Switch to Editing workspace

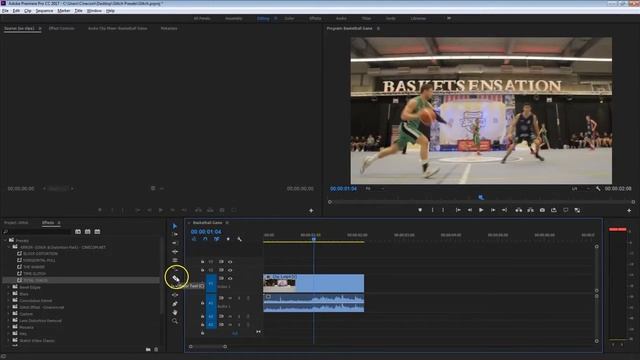(263, 18)
